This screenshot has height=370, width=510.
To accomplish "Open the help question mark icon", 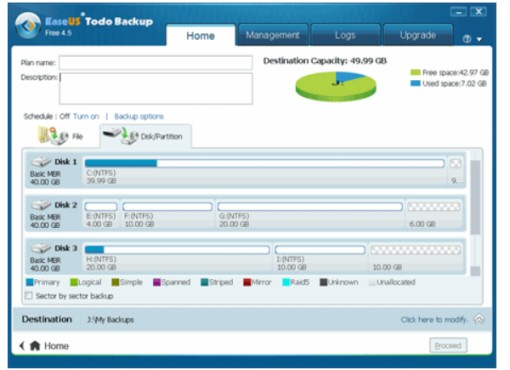I will 467,39.
